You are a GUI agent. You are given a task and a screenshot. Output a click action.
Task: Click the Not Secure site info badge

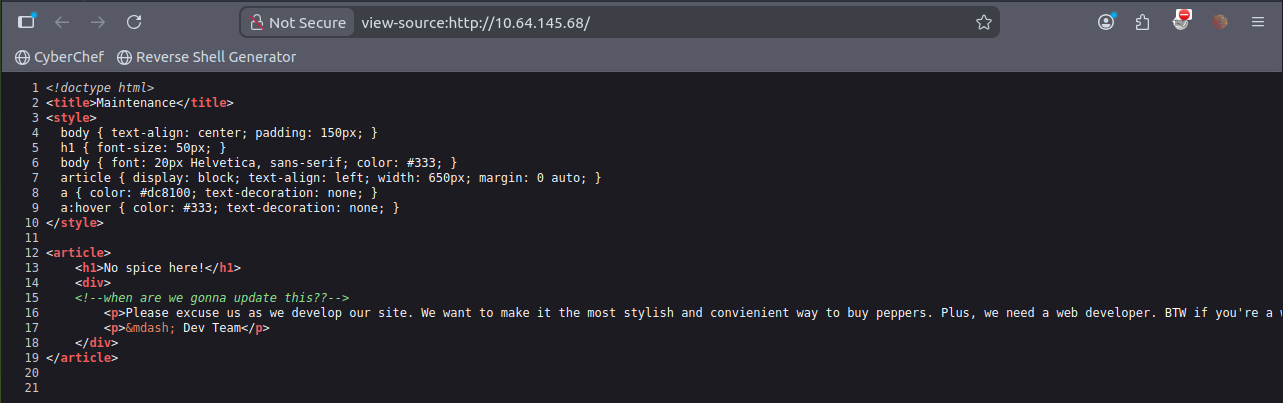tap(298, 22)
